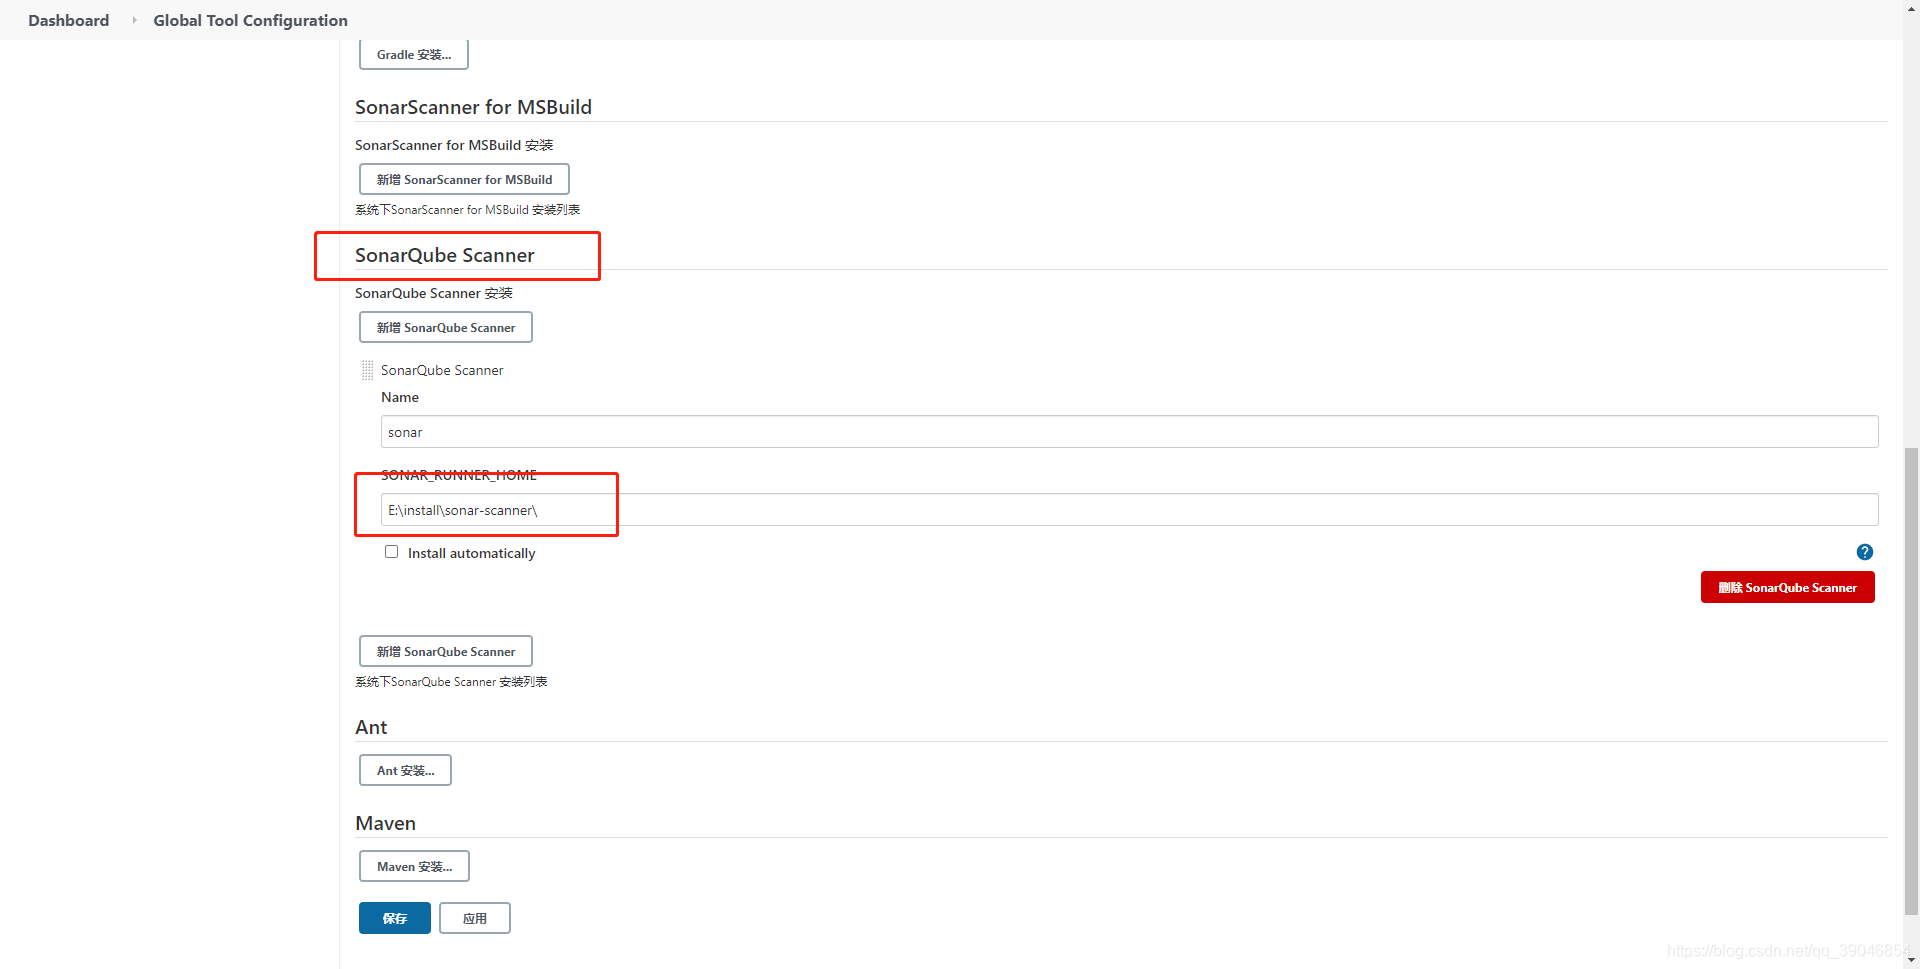The height and width of the screenshot is (969, 1920).
Task: Open Global Tool Configuration breadcrumb
Action: point(250,20)
